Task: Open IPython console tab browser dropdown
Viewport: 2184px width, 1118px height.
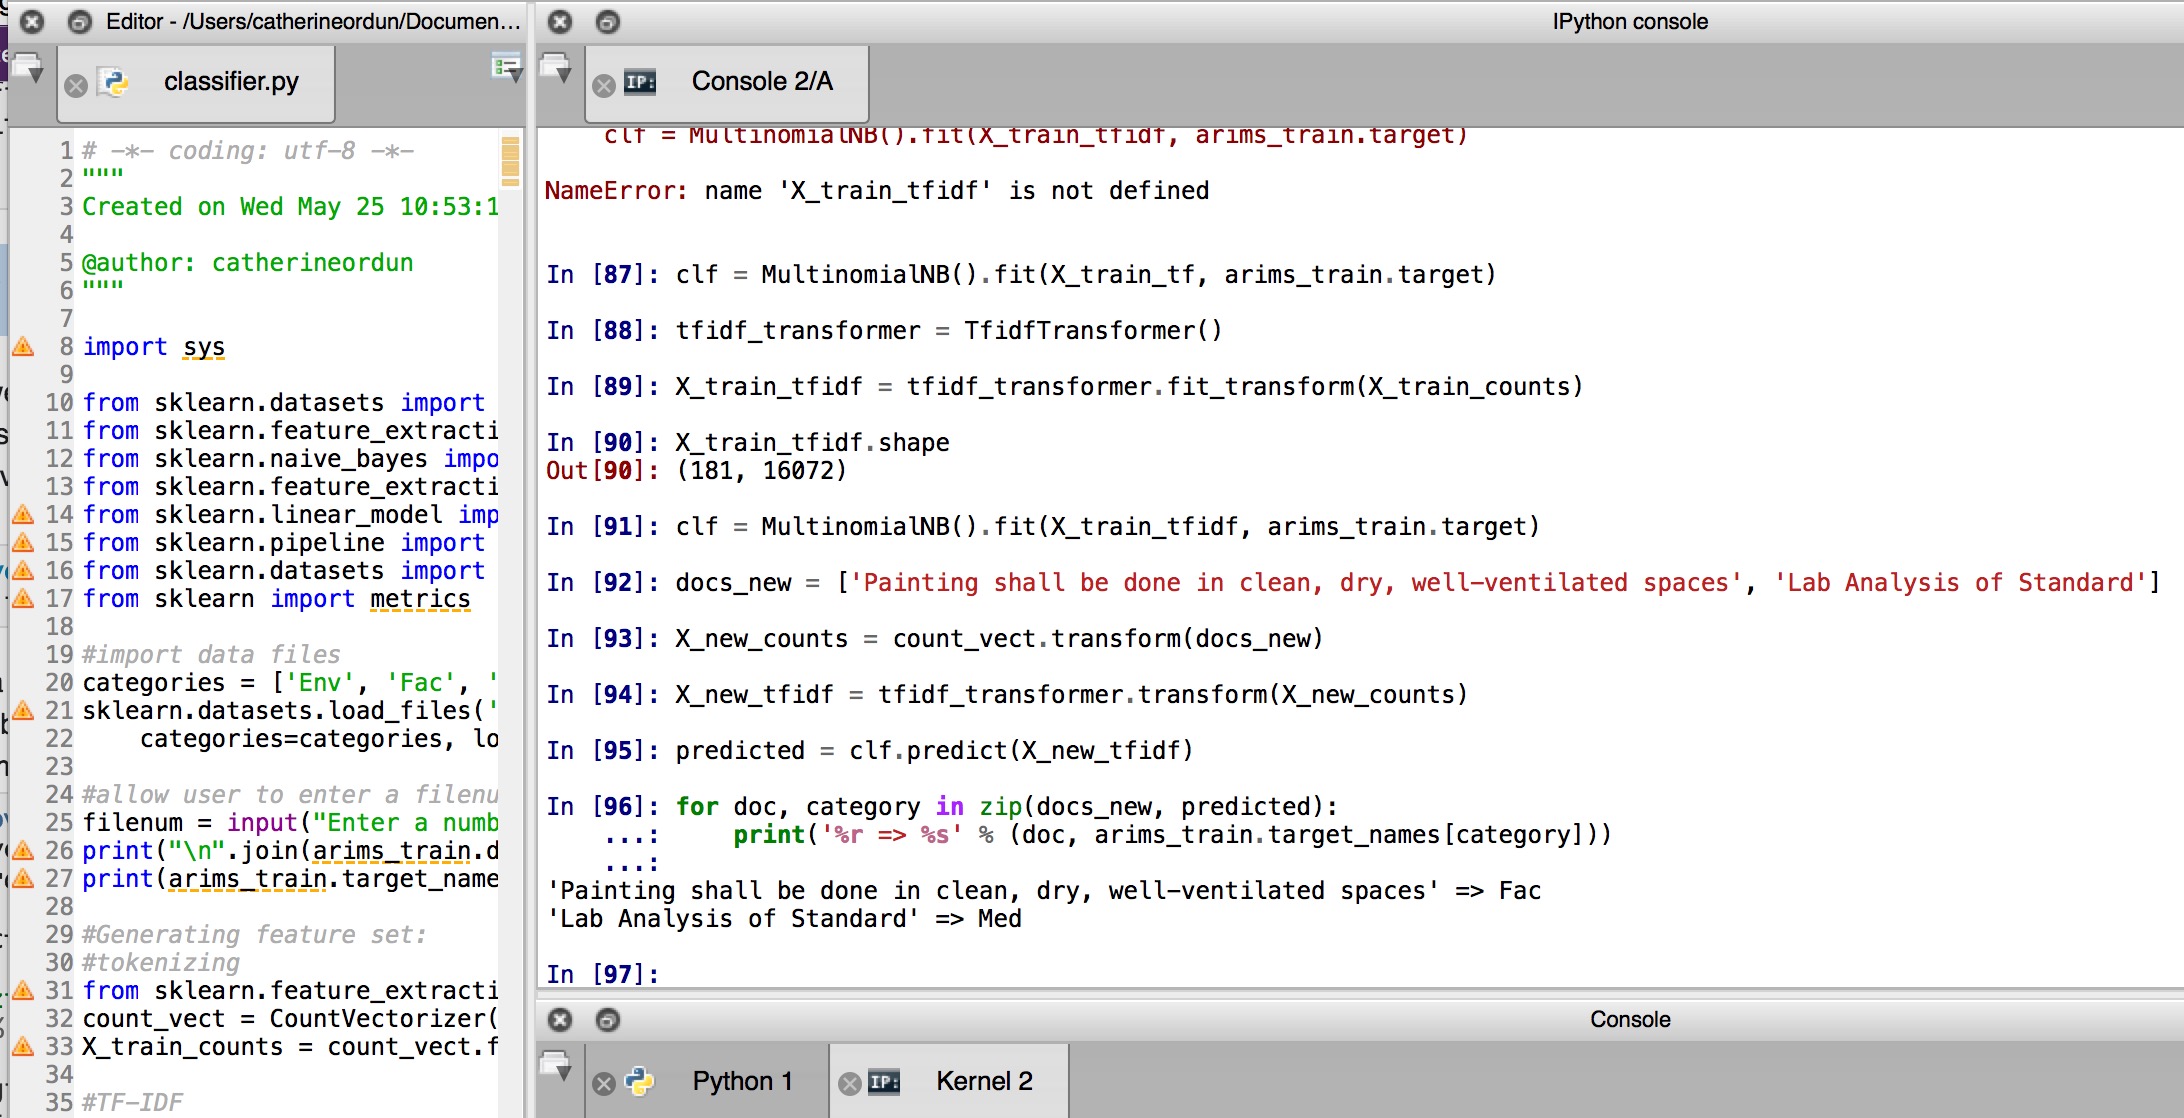Action: tap(555, 69)
